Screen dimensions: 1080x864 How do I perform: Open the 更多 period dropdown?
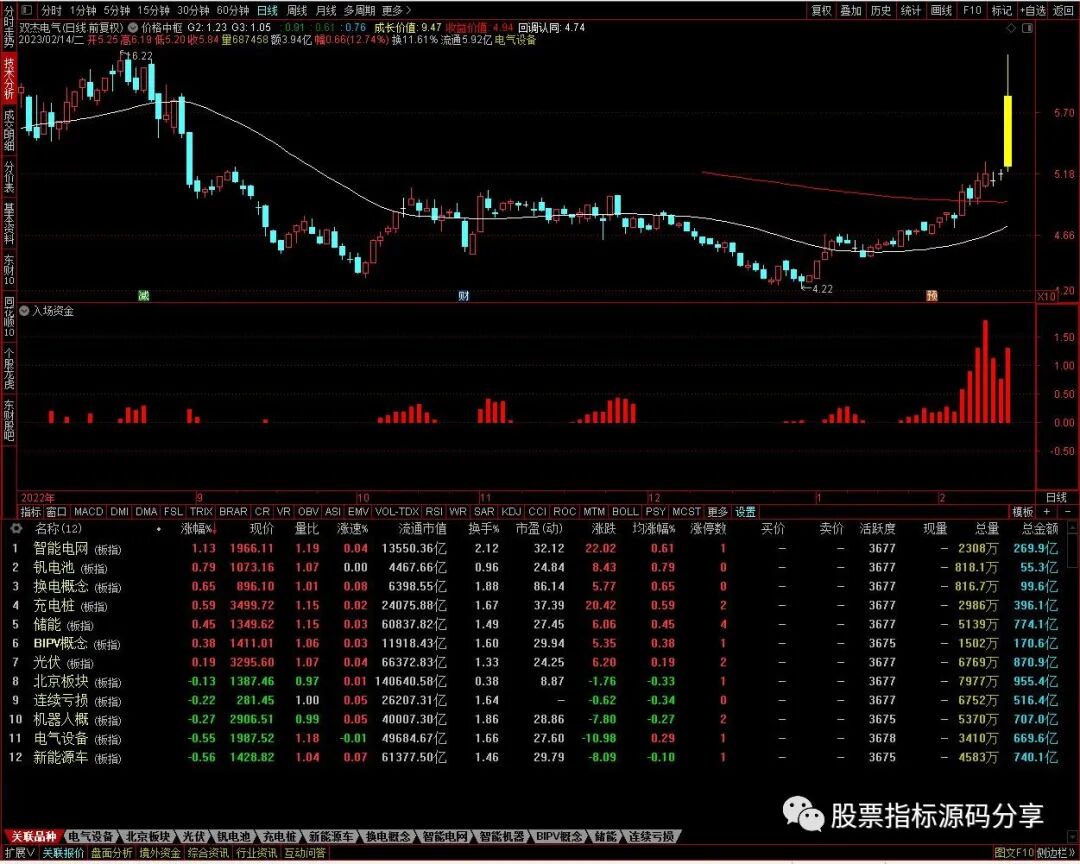click(396, 10)
